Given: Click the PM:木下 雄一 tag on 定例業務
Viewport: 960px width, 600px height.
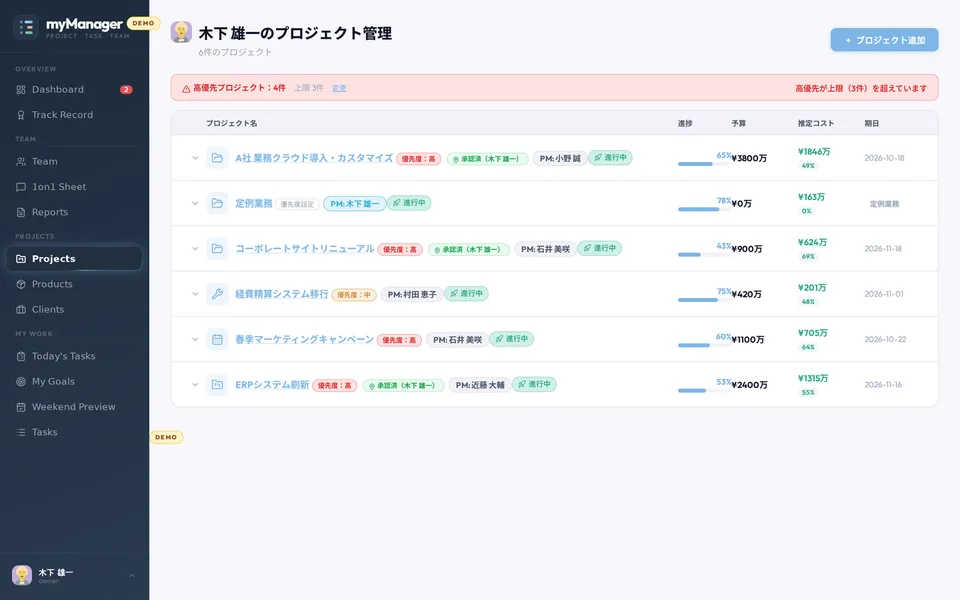Looking at the screenshot, I should (354, 203).
